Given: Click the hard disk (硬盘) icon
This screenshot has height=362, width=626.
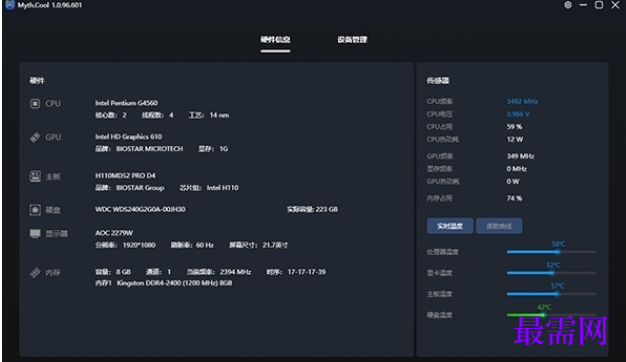Looking at the screenshot, I should point(35,210).
